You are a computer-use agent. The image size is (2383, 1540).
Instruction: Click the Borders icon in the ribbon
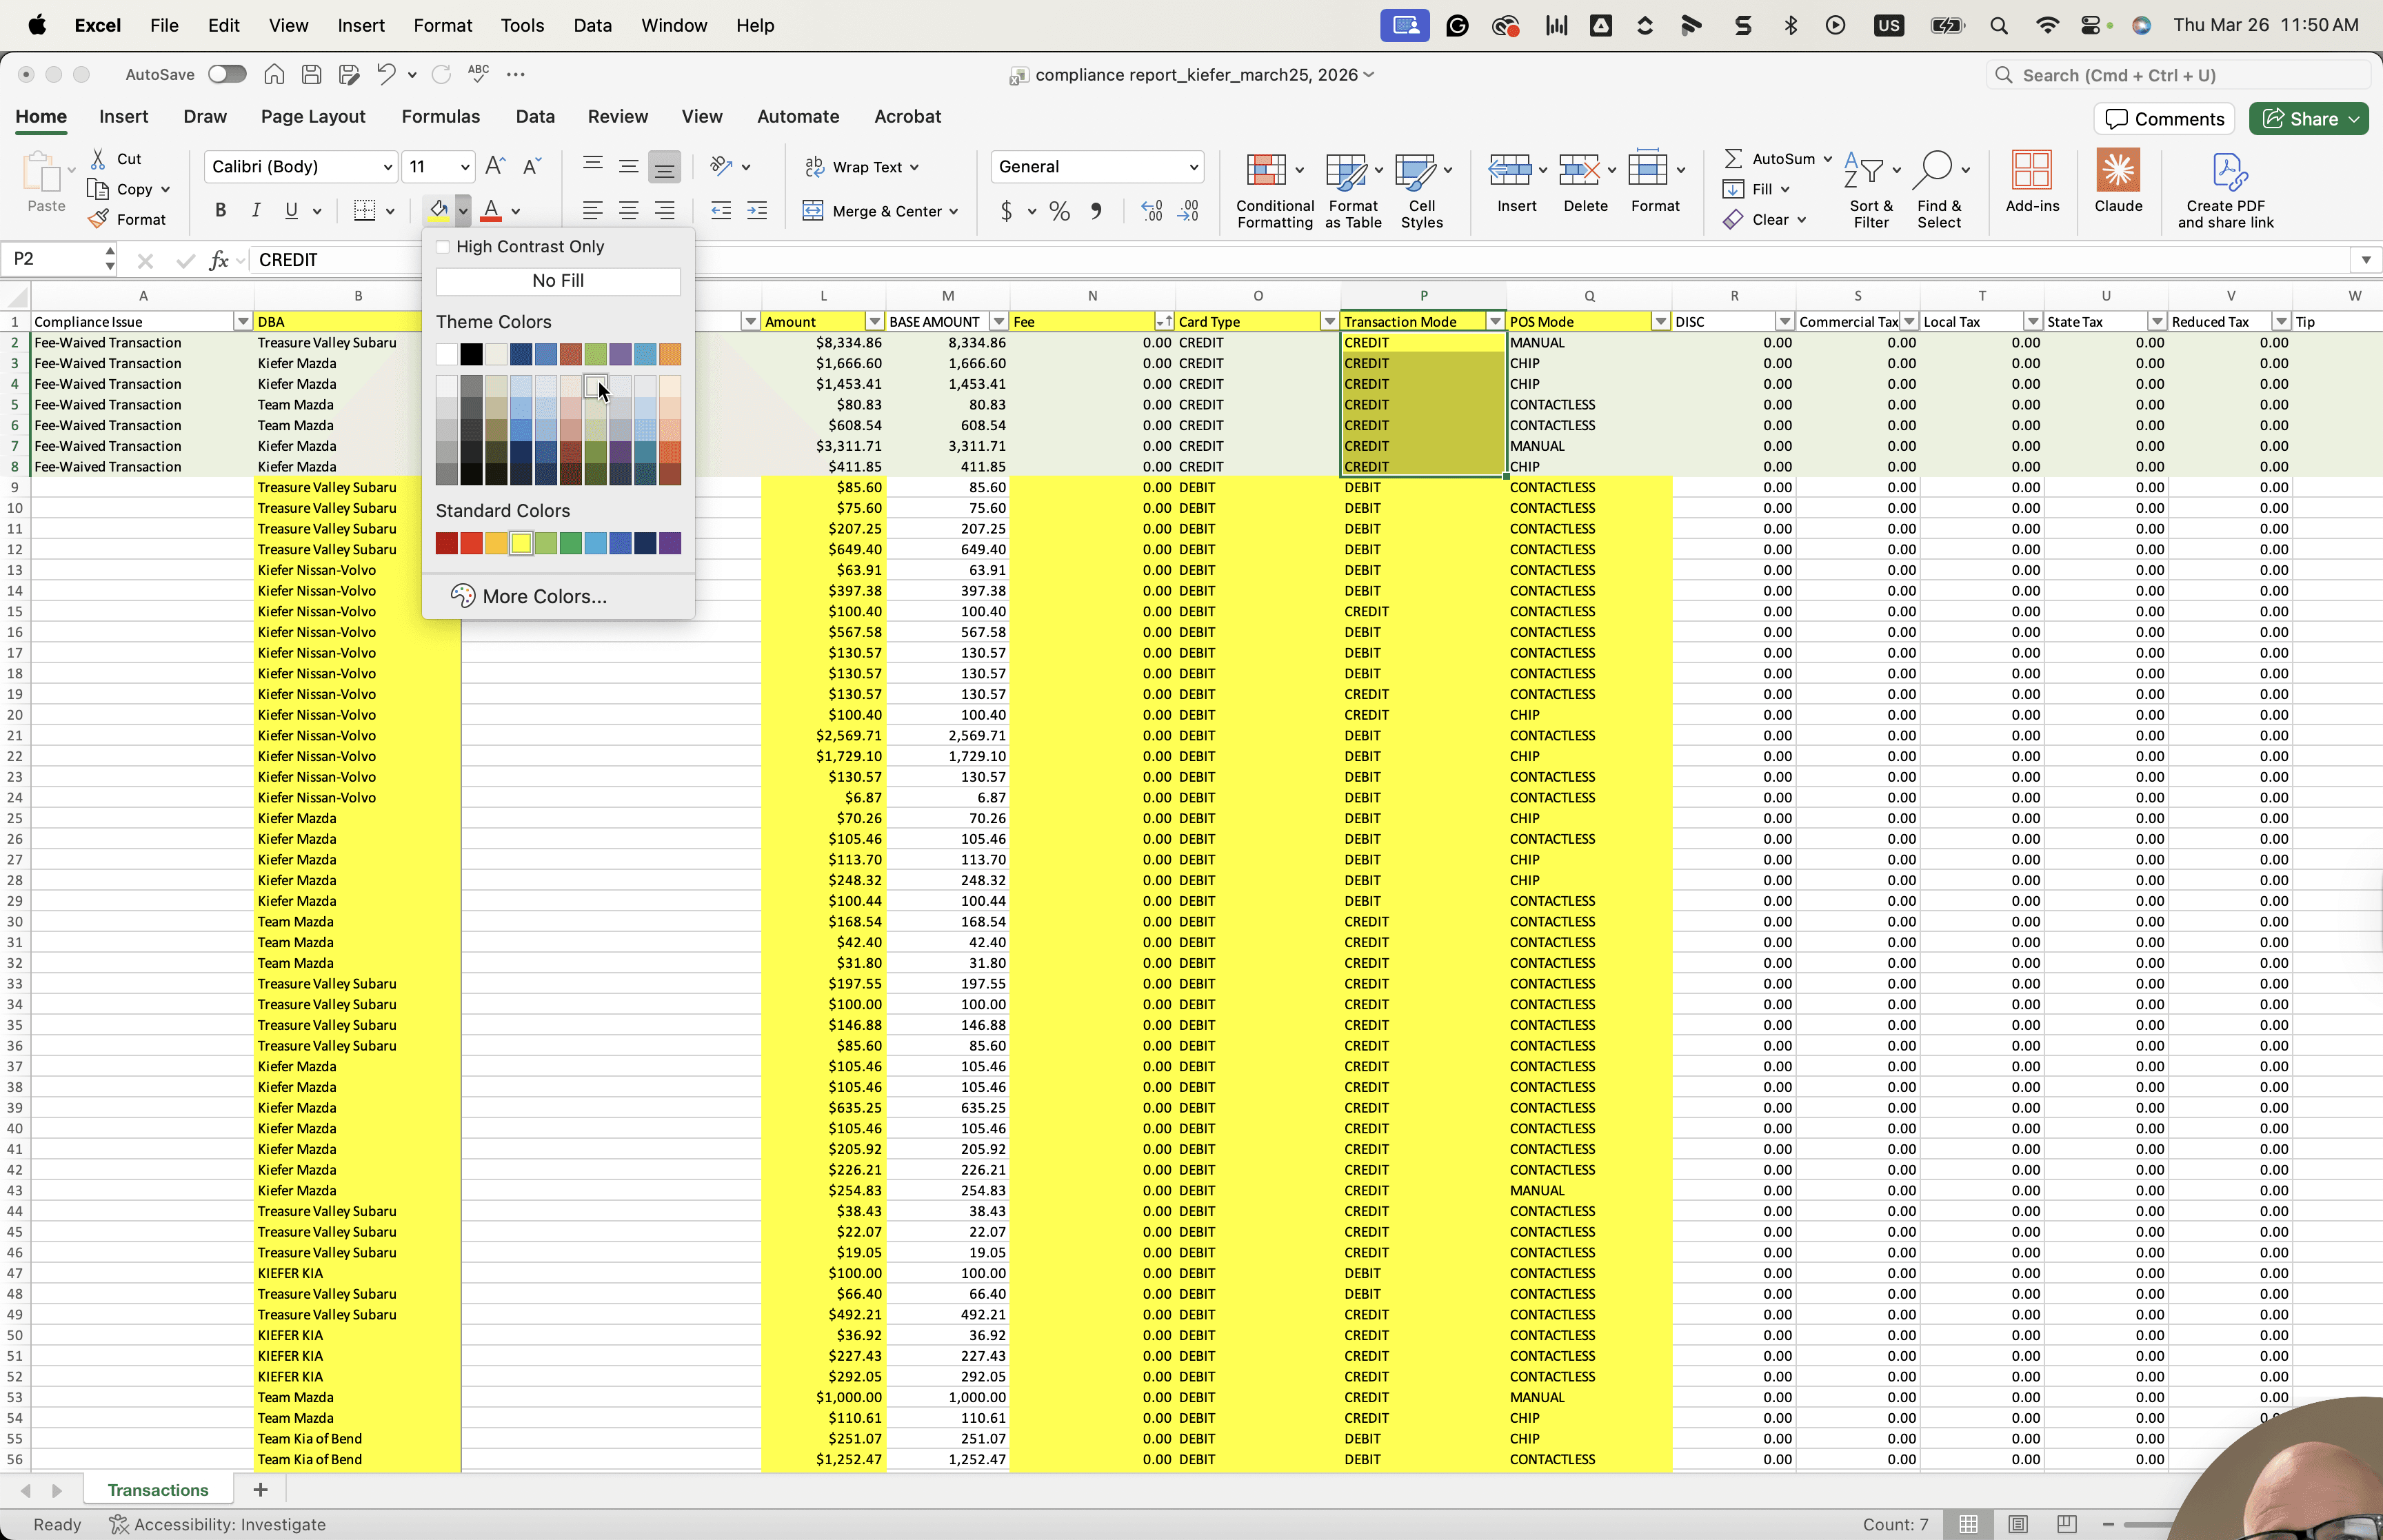point(365,210)
